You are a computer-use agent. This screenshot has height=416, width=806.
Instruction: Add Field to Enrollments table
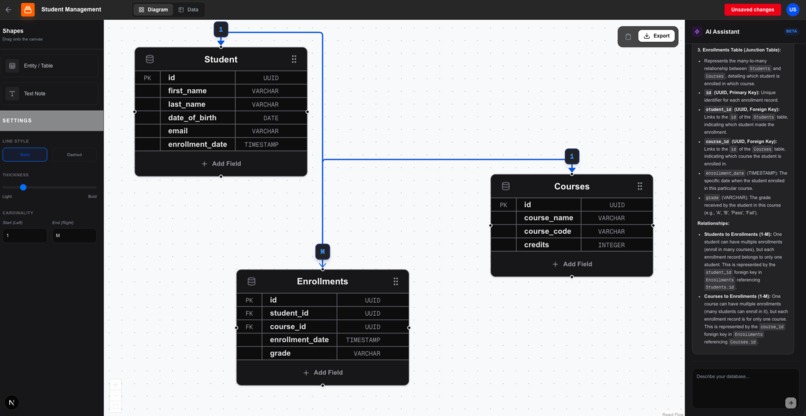pyautogui.click(x=323, y=372)
